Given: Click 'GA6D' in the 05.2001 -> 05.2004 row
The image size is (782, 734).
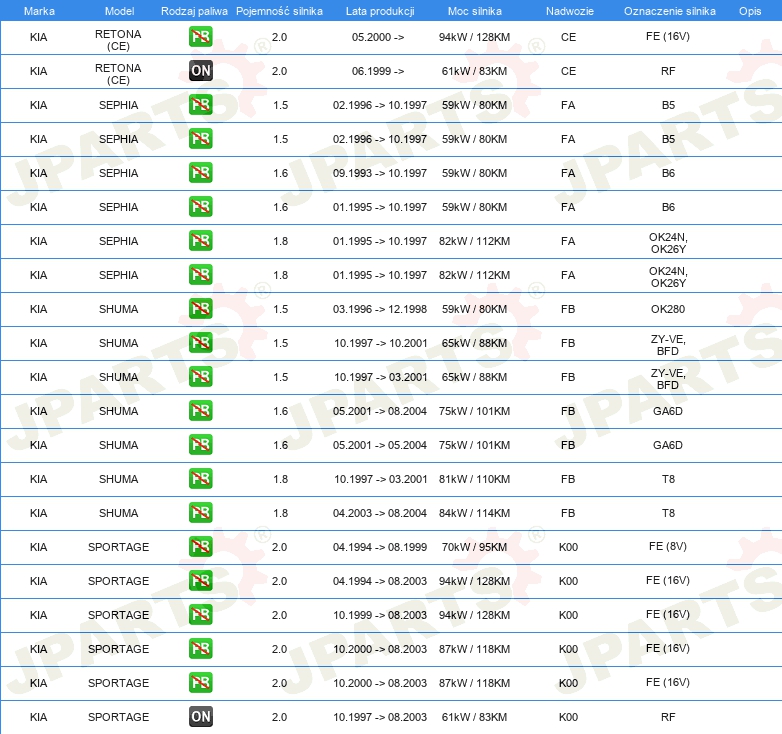Looking at the screenshot, I should (x=668, y=445).
